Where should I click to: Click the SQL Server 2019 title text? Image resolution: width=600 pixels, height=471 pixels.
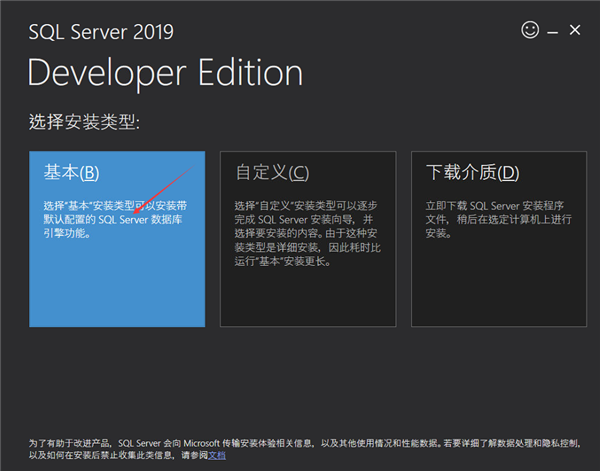tap(101, 32)
